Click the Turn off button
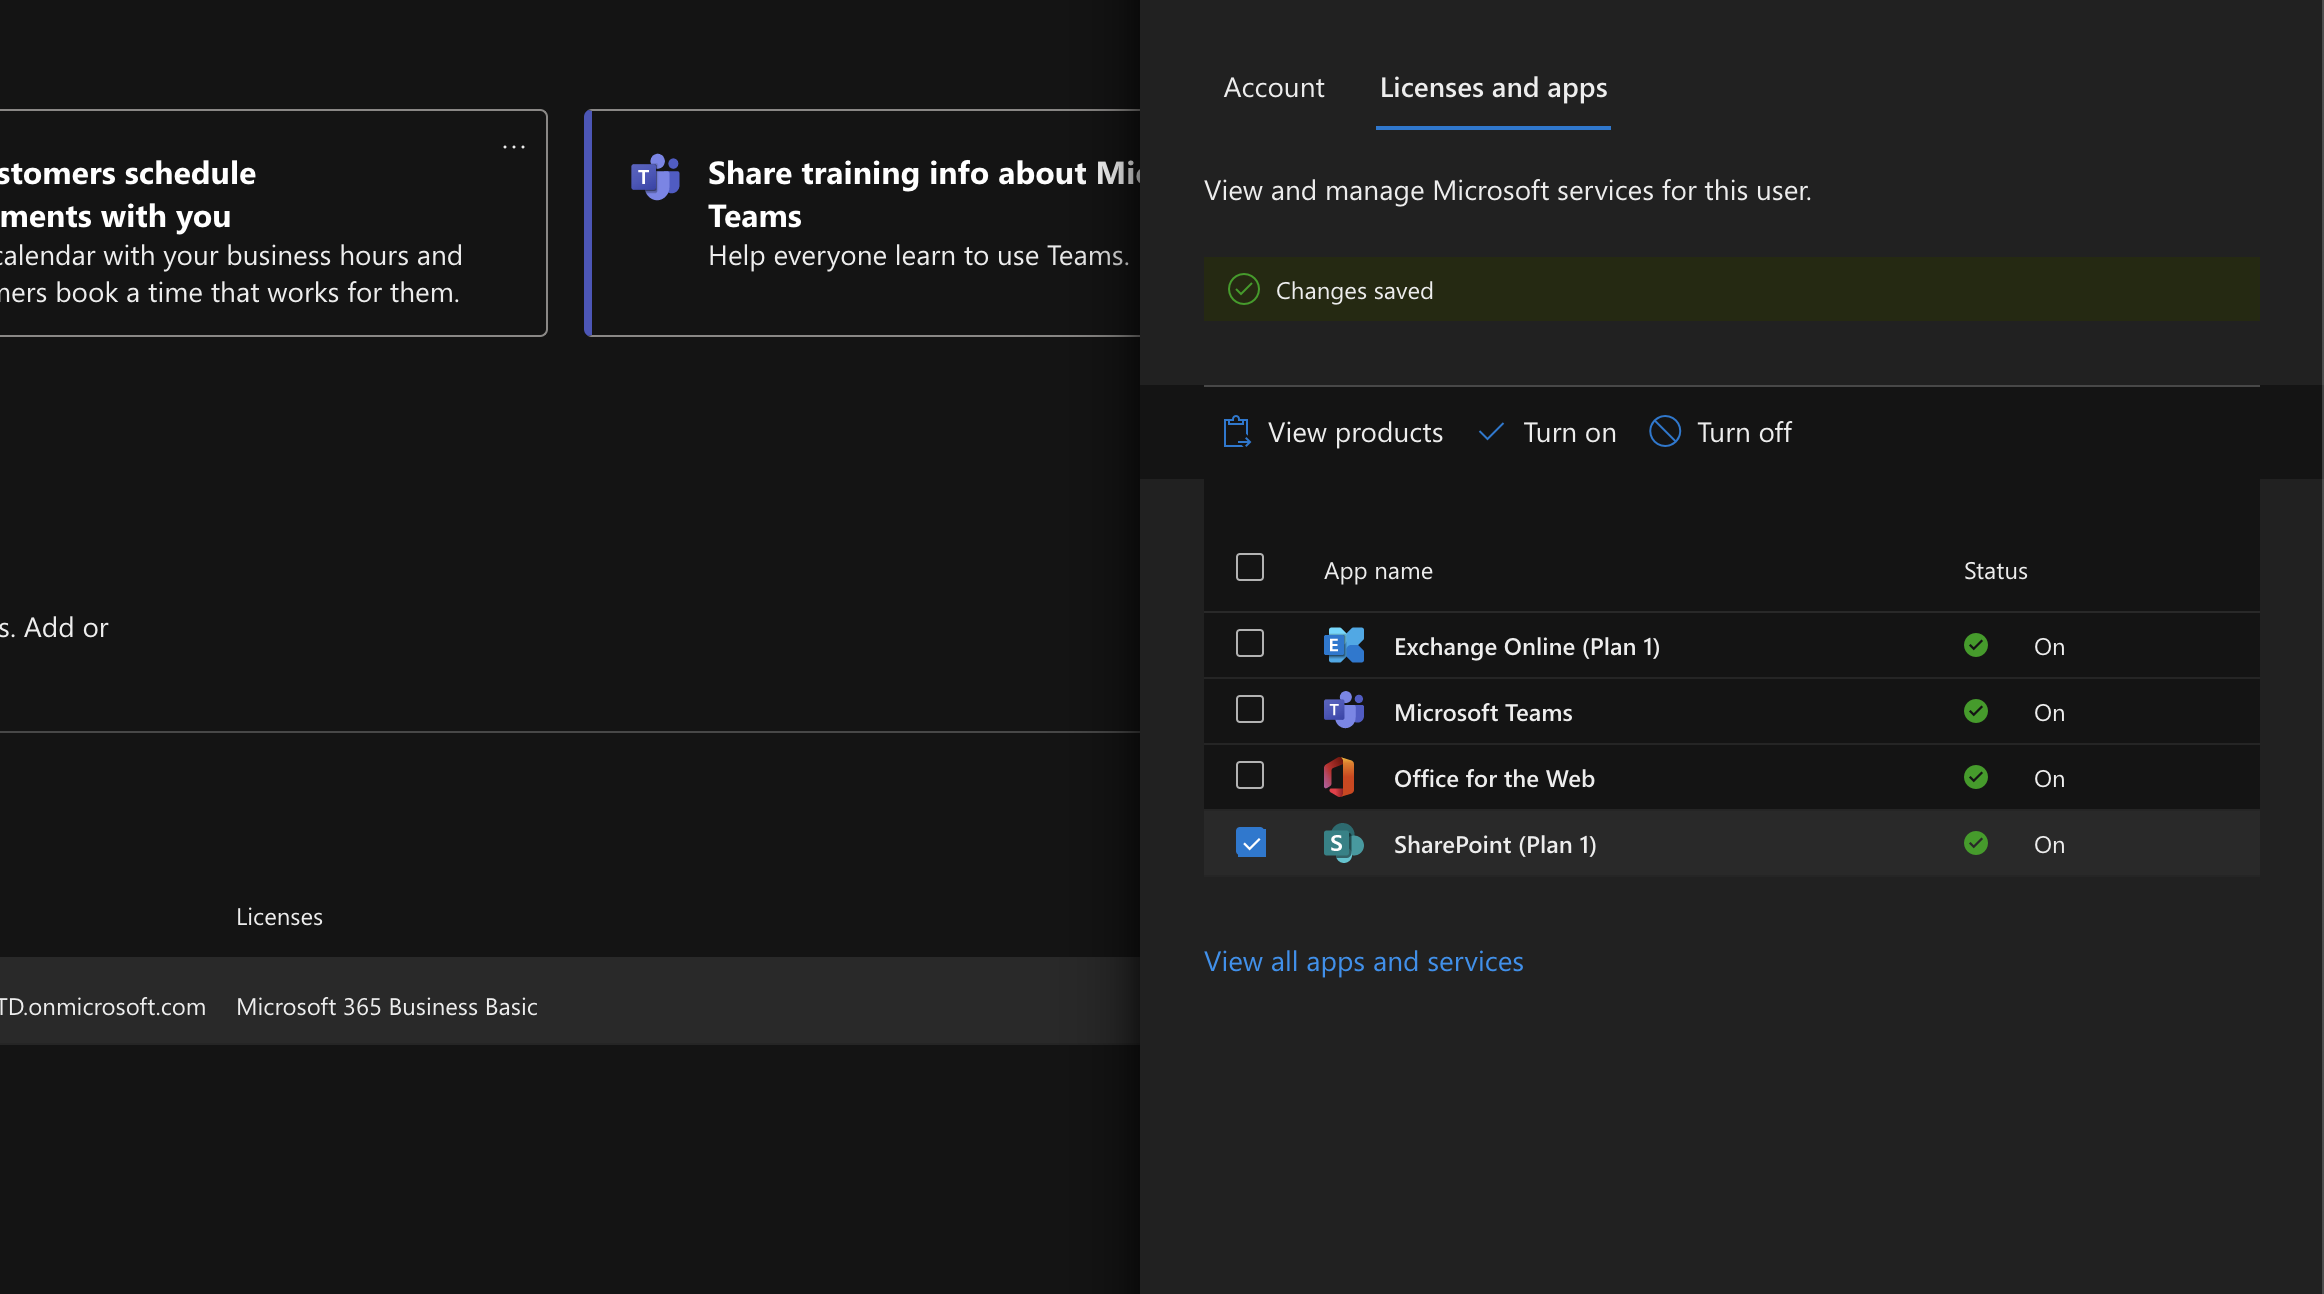 pos(1720,432)
